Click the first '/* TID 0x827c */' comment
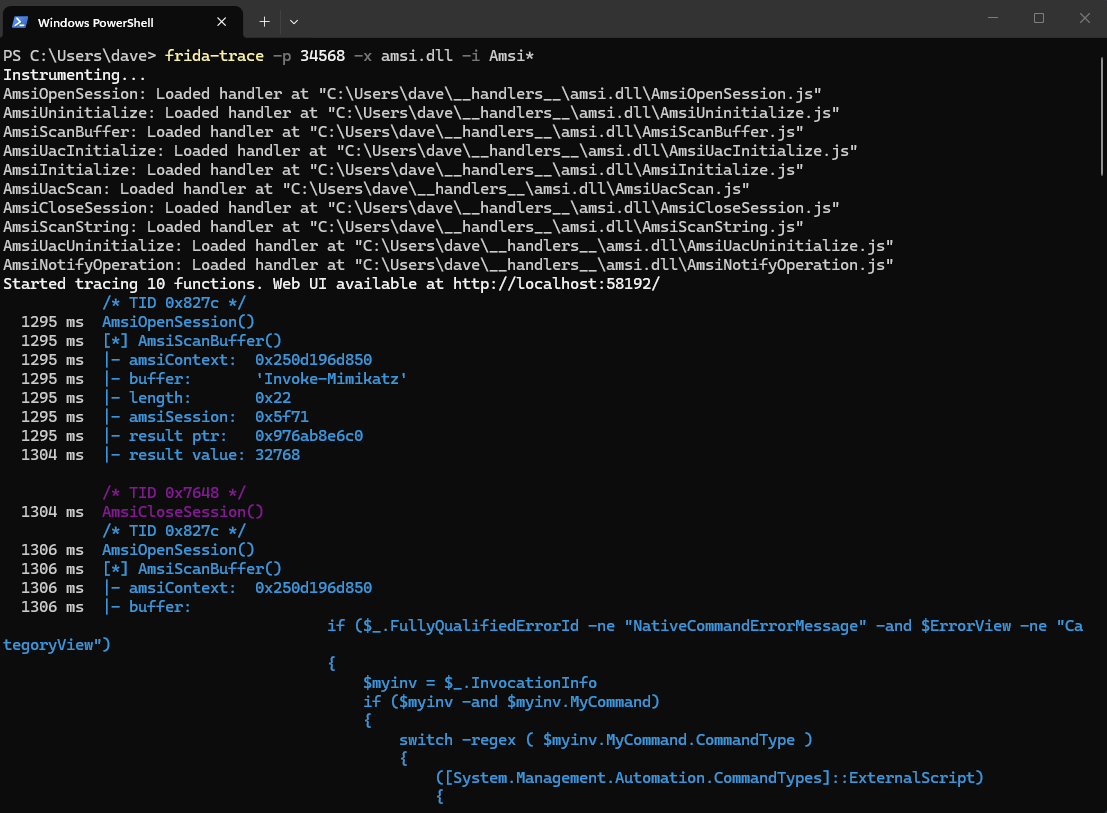Image resolution: width=1107 pixels, height=813 pixels. (174, 303)
